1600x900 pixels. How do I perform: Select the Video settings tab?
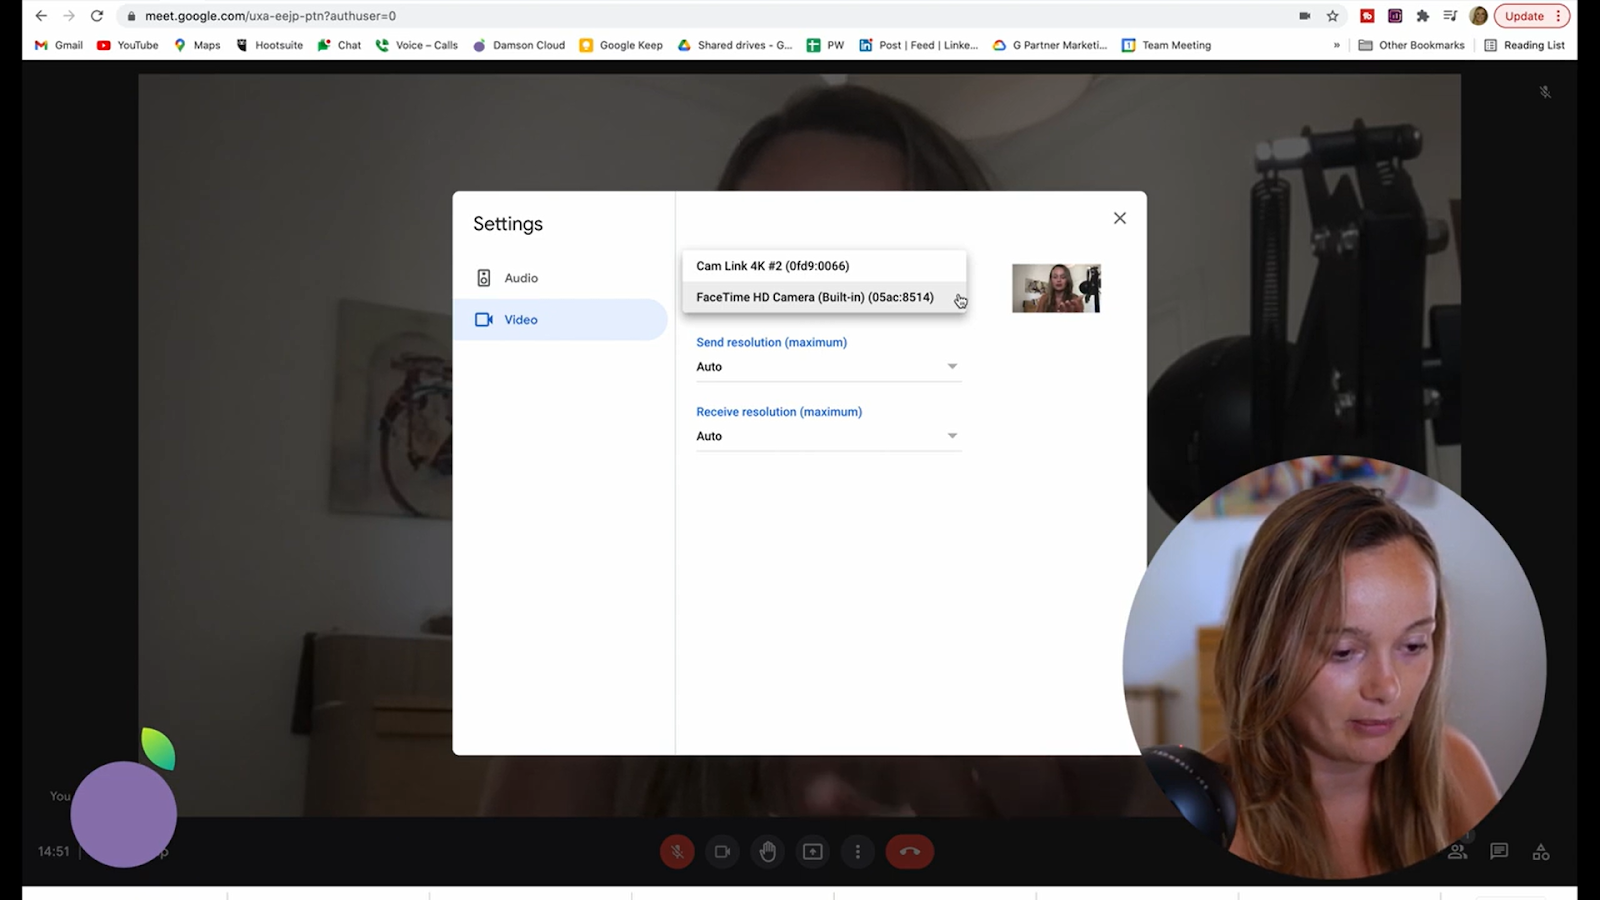tap(560, 320)
